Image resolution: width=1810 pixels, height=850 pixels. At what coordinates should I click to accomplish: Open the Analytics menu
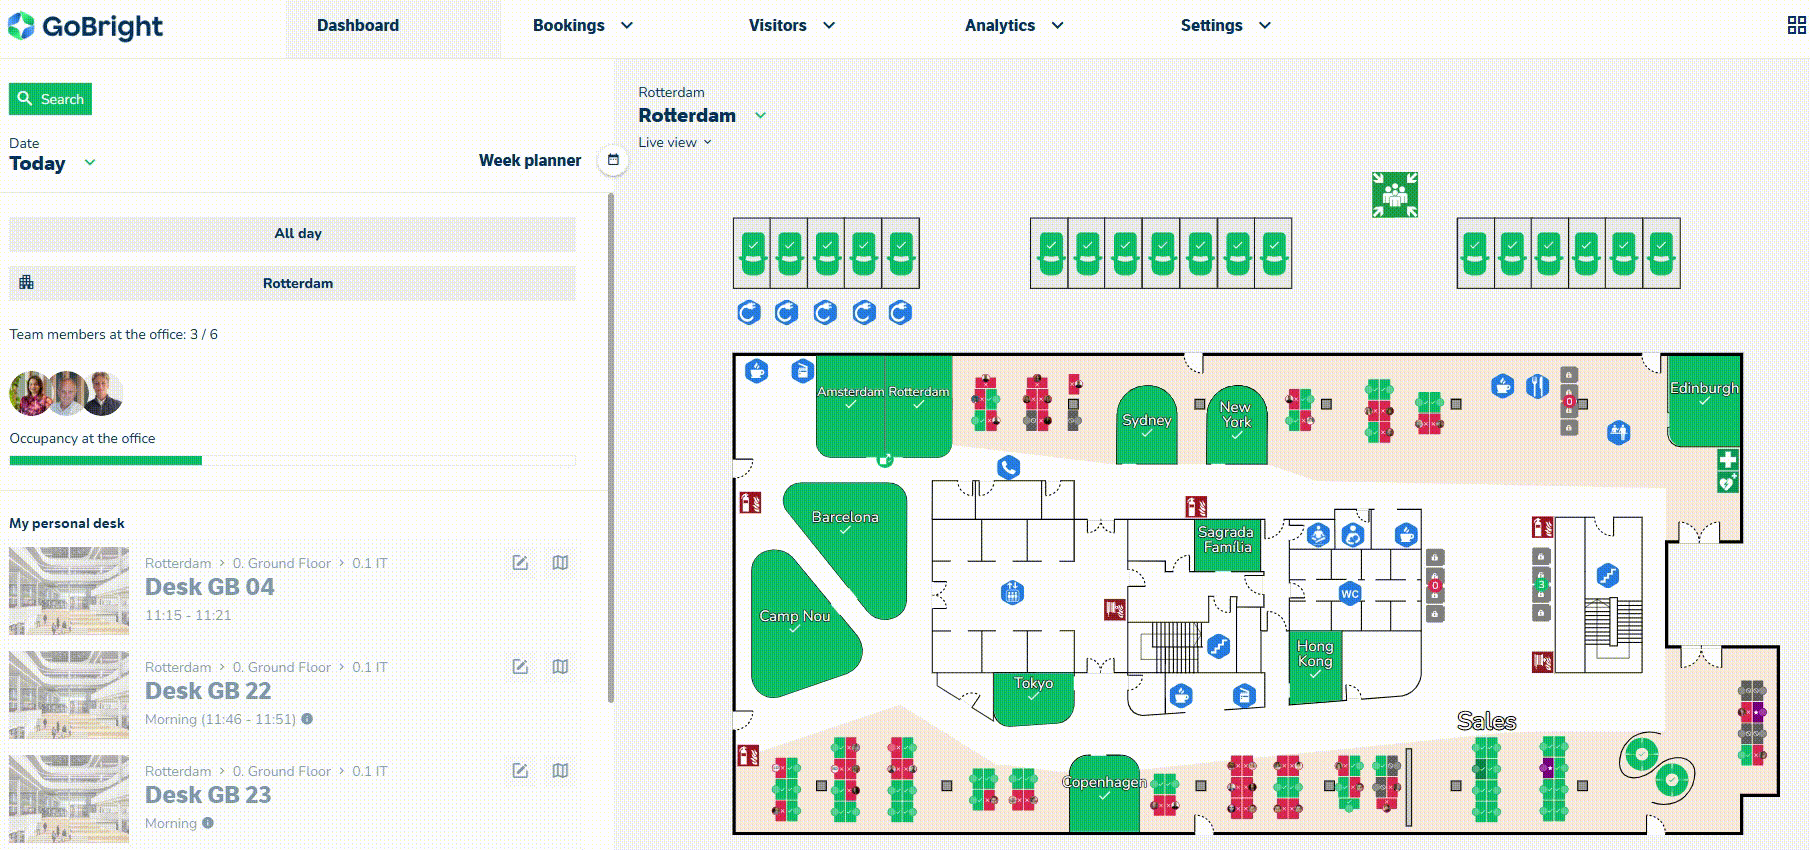(x=1013, y=26)
